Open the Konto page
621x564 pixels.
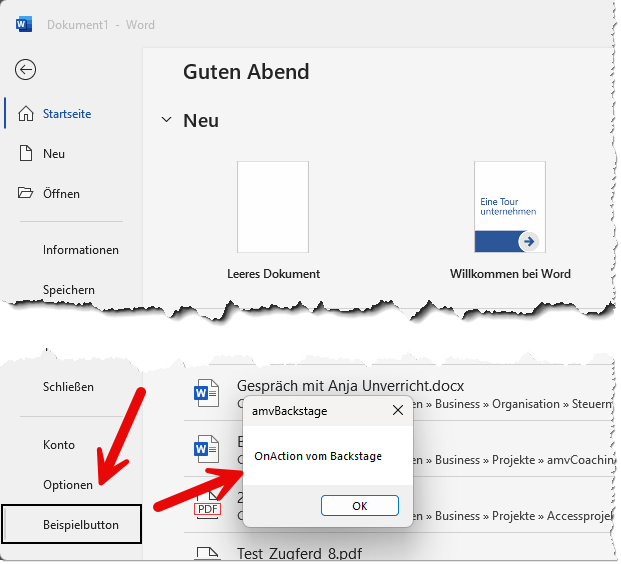(59, 445)
